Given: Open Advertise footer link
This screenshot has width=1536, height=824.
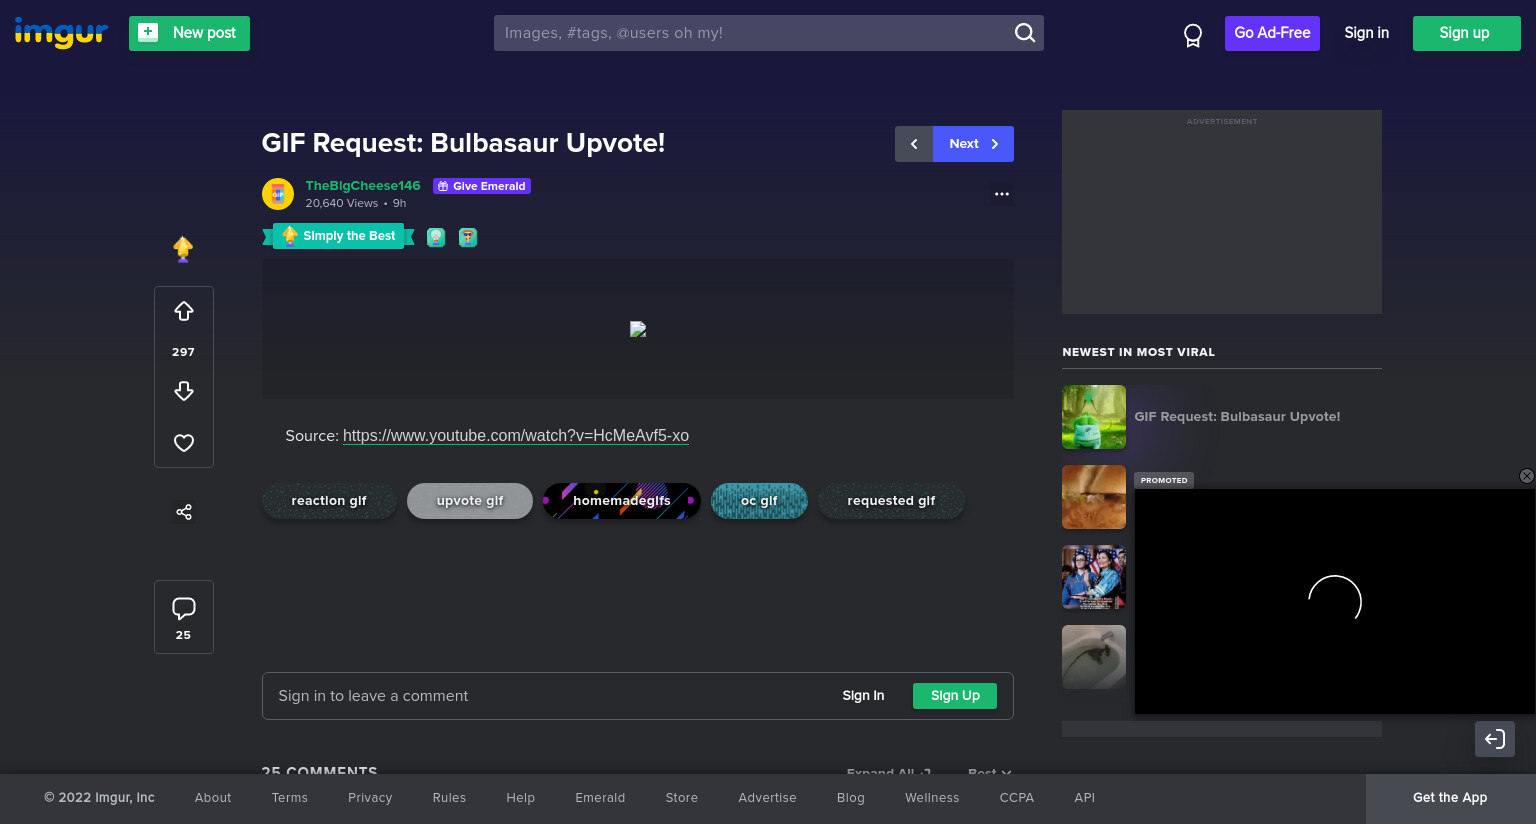Looking at the screenshot, I should (x=767, y=798).
